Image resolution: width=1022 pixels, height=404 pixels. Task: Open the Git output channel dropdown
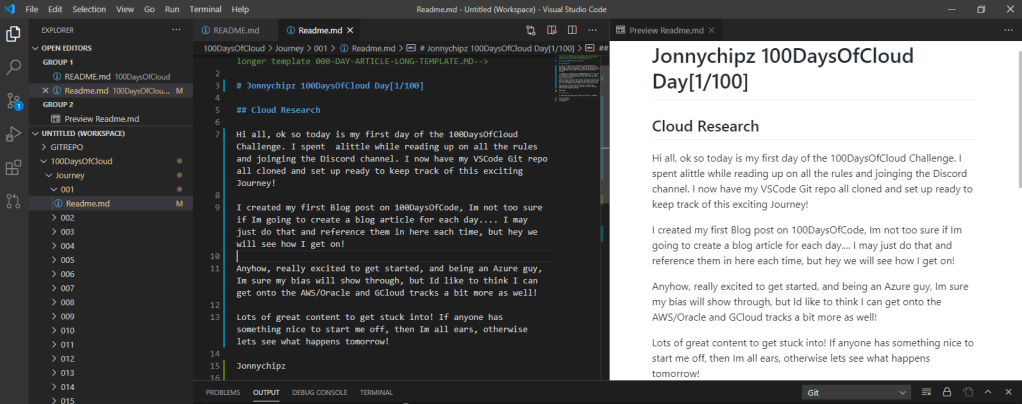point(856,392)
